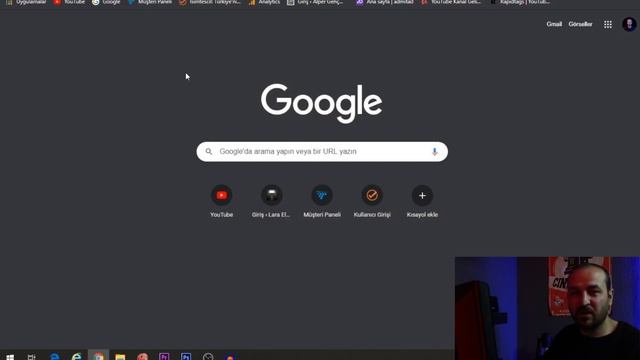The height and width of the screenshot is (360, 640).
Task: Open the Windows Start menu
Action: coord(10,357)
